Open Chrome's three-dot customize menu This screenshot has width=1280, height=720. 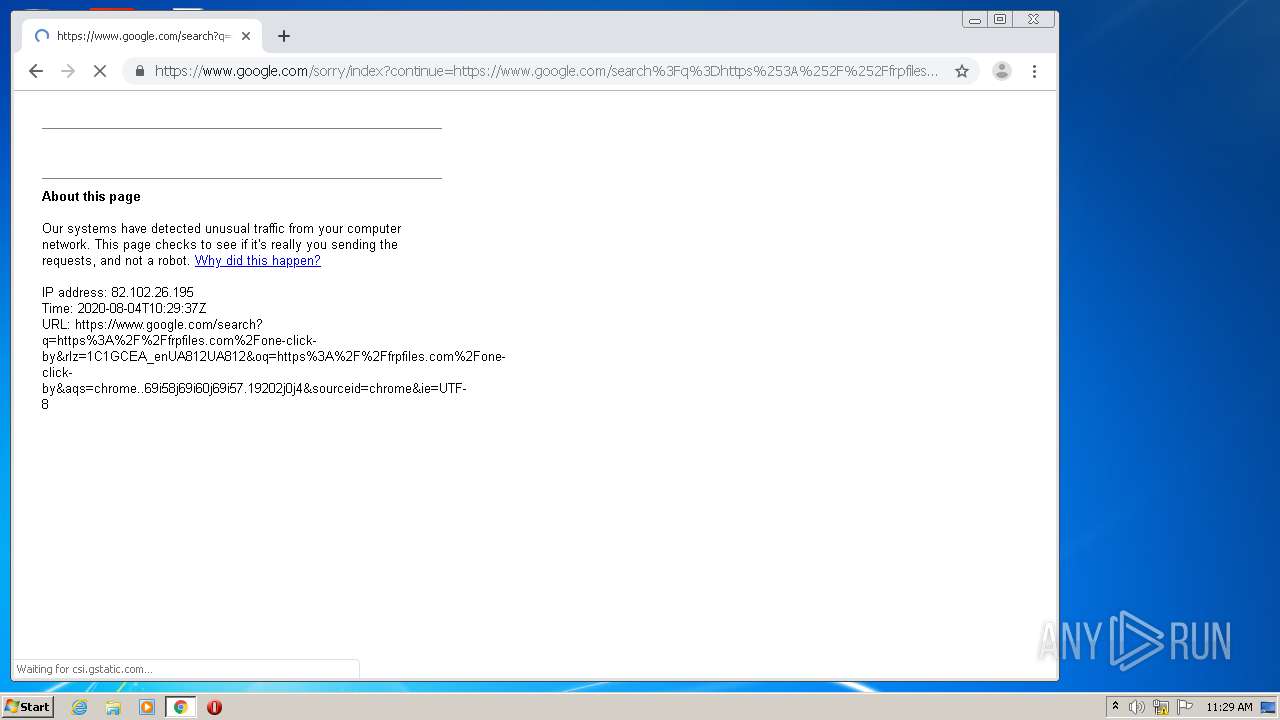click(x=1034, y=71)
